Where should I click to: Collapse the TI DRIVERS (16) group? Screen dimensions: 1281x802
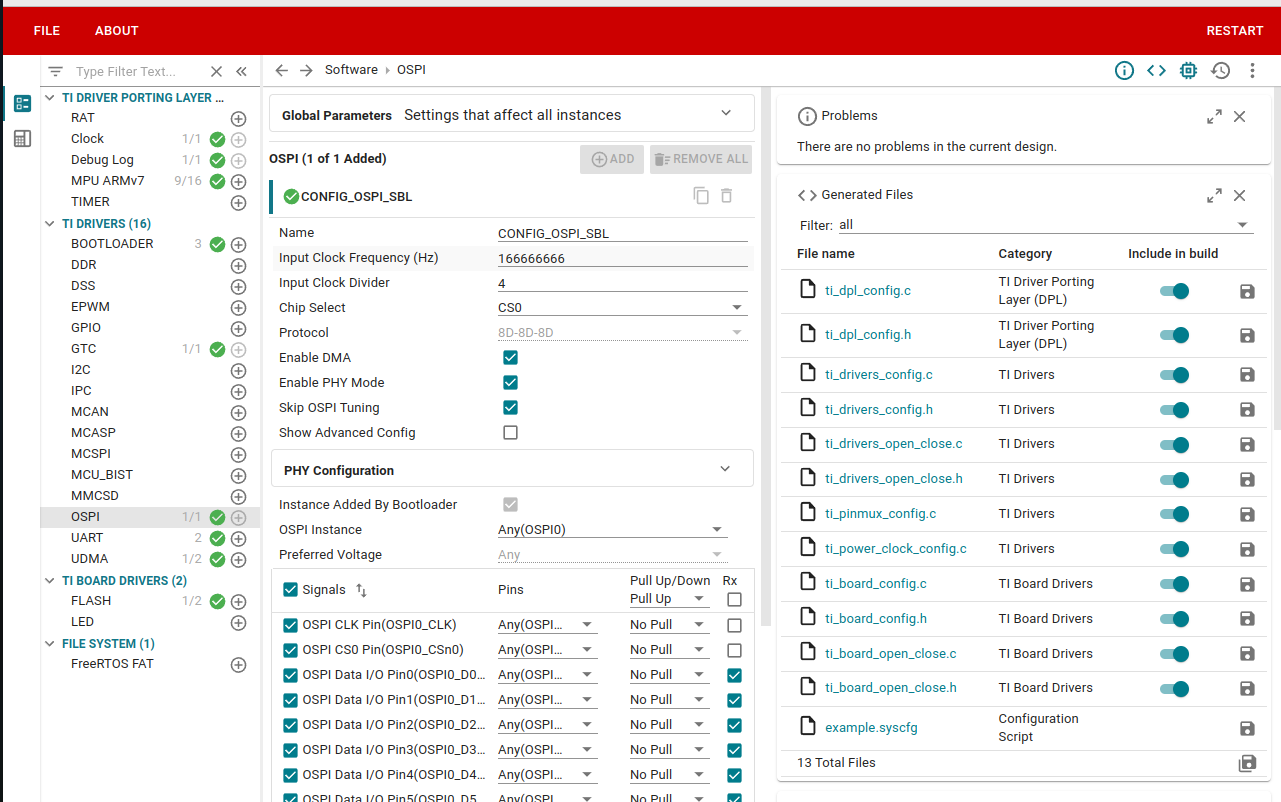coord(51,224)
